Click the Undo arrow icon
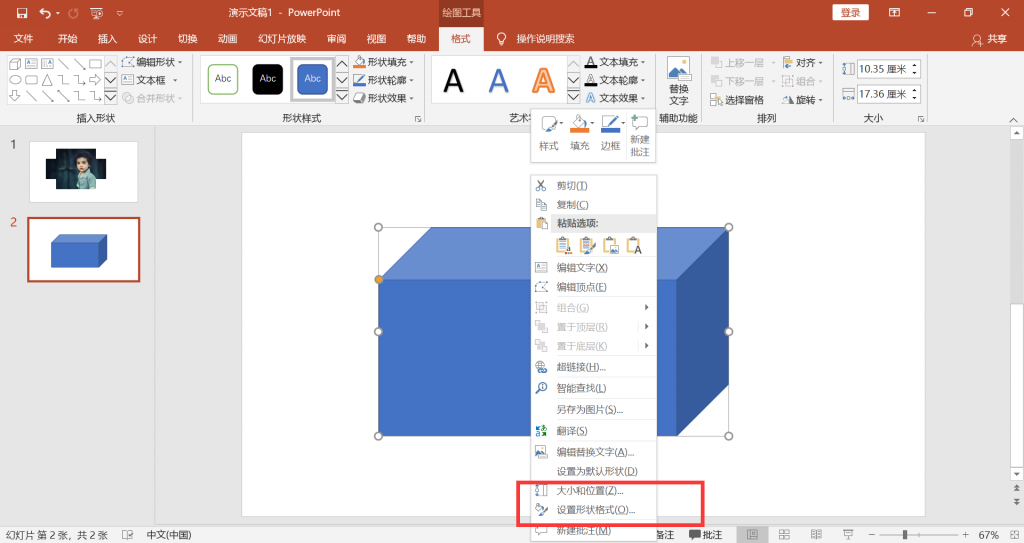 pos(44,13)
